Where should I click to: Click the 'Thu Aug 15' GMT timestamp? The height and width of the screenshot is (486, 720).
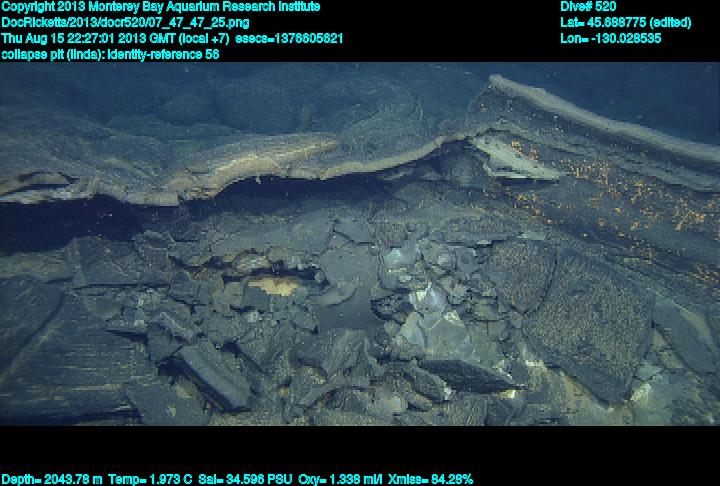click(x=115, y=38)
